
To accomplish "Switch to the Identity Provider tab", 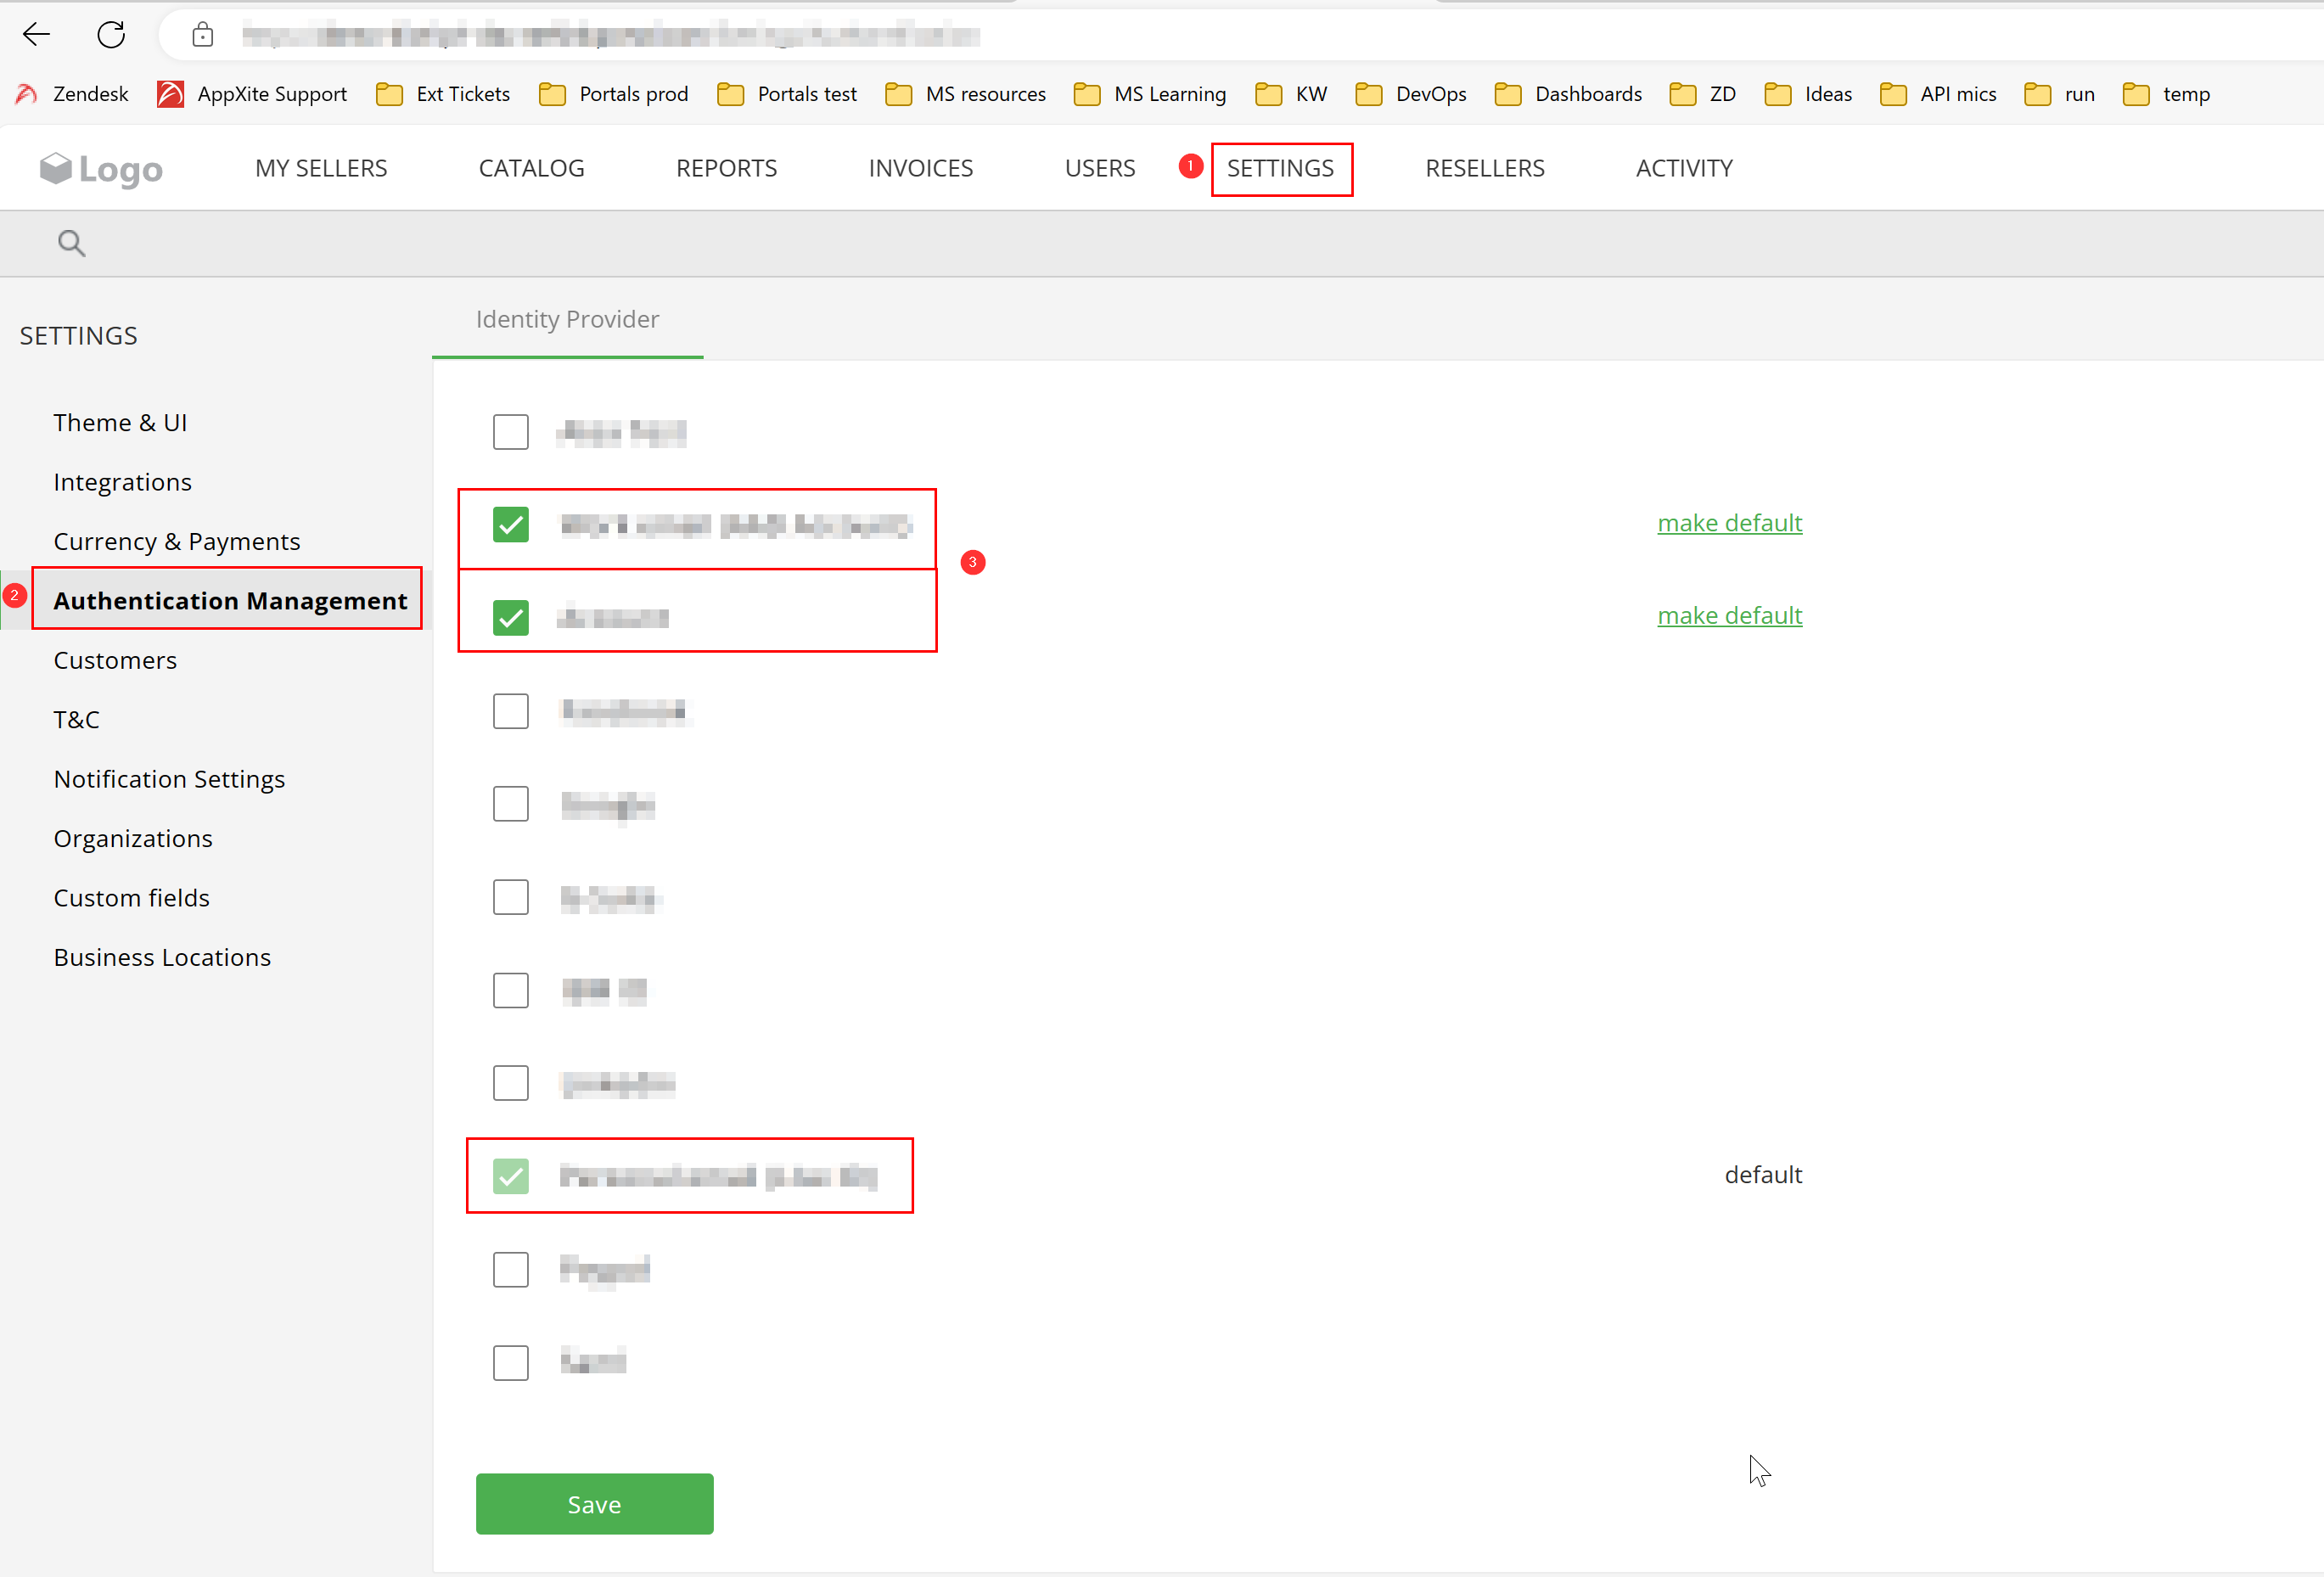I will click(567, 319).
